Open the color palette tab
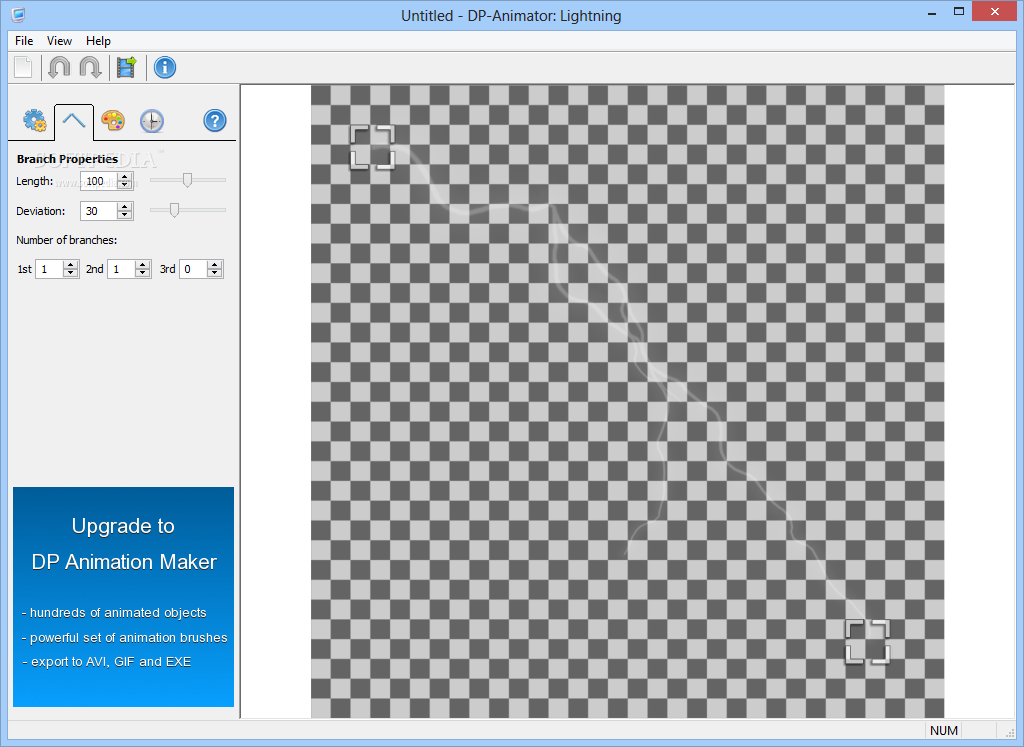 [x=113, y=121]
